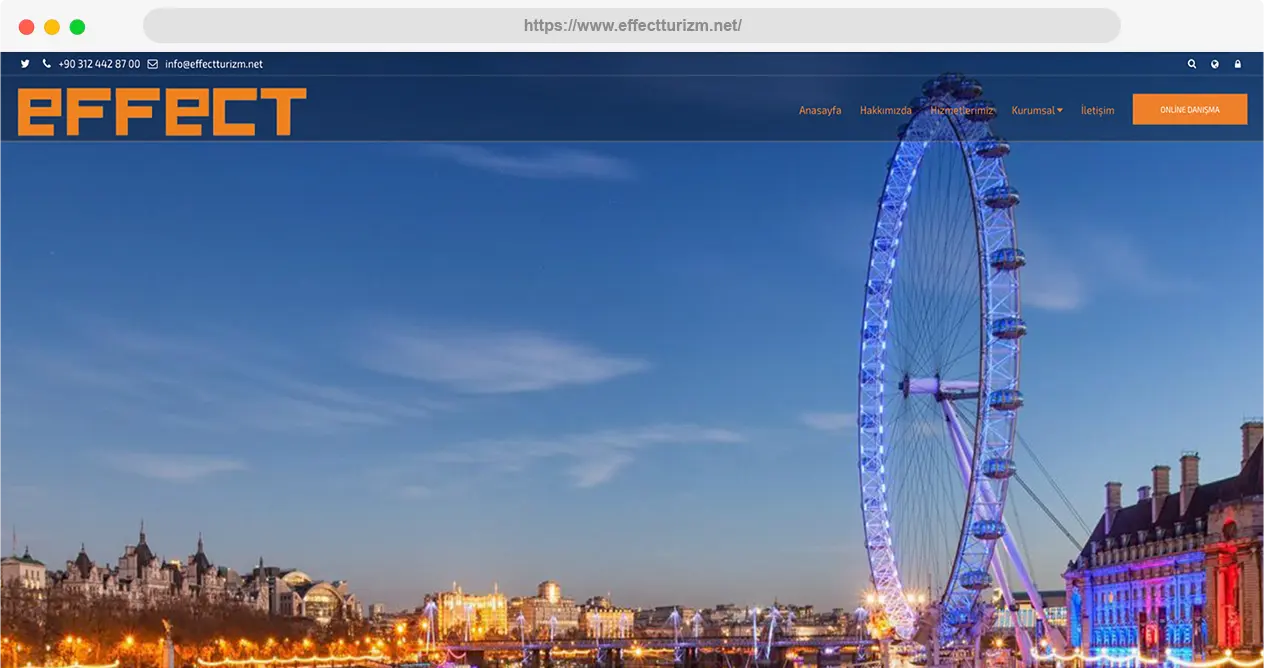Click the EFFECT logo
The width and height of the screenshot is (1264, 668).
click(x=162, y=111)
